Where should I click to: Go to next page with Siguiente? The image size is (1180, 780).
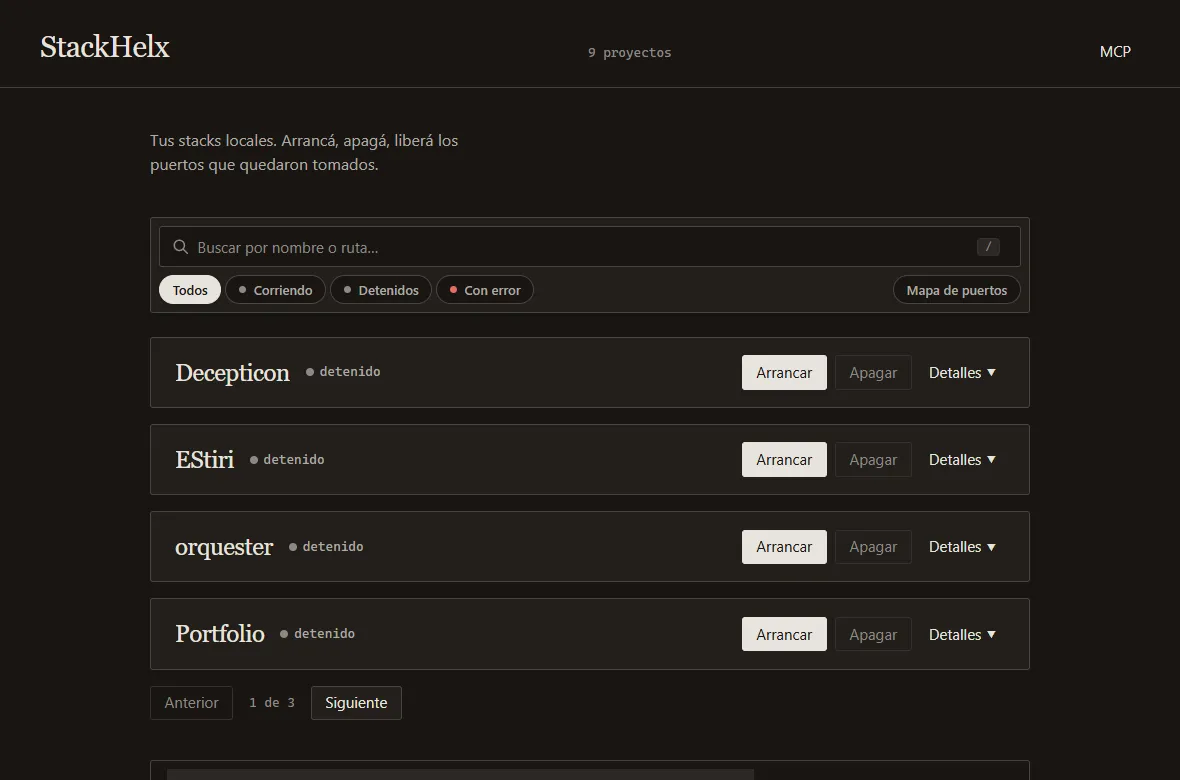(356, 702)
